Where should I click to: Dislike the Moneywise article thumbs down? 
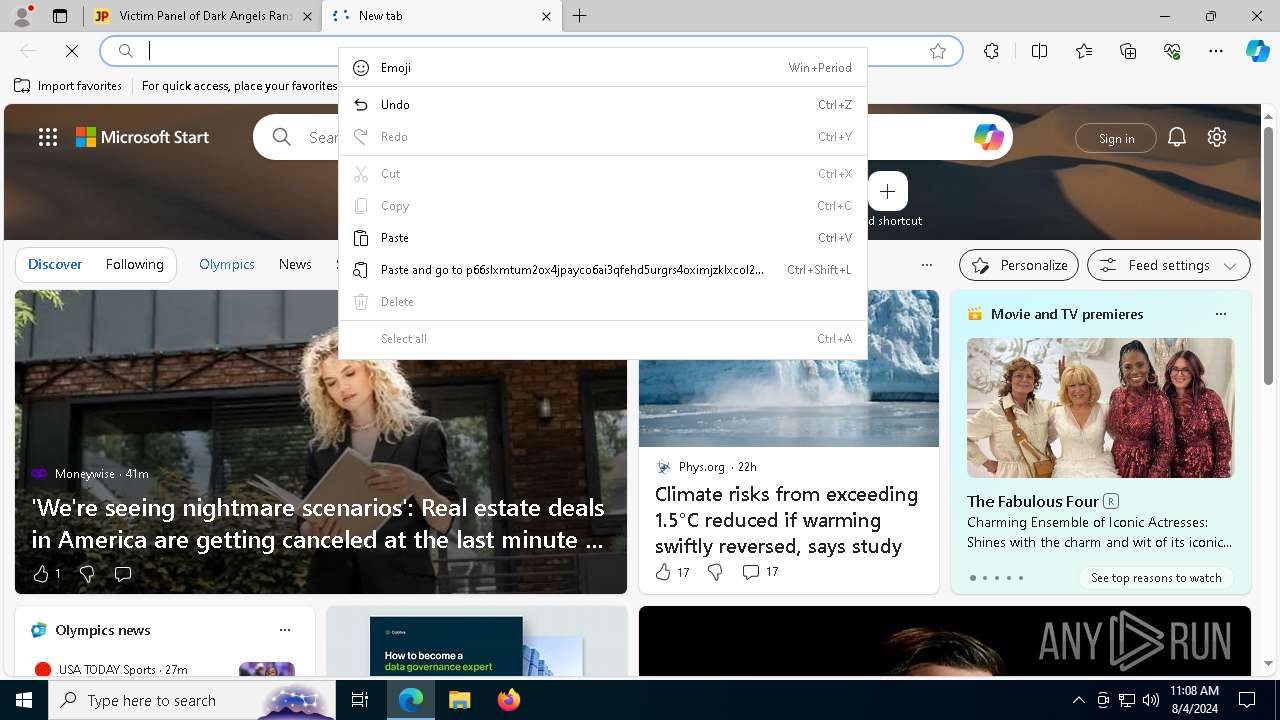click(x=87, y=574)
